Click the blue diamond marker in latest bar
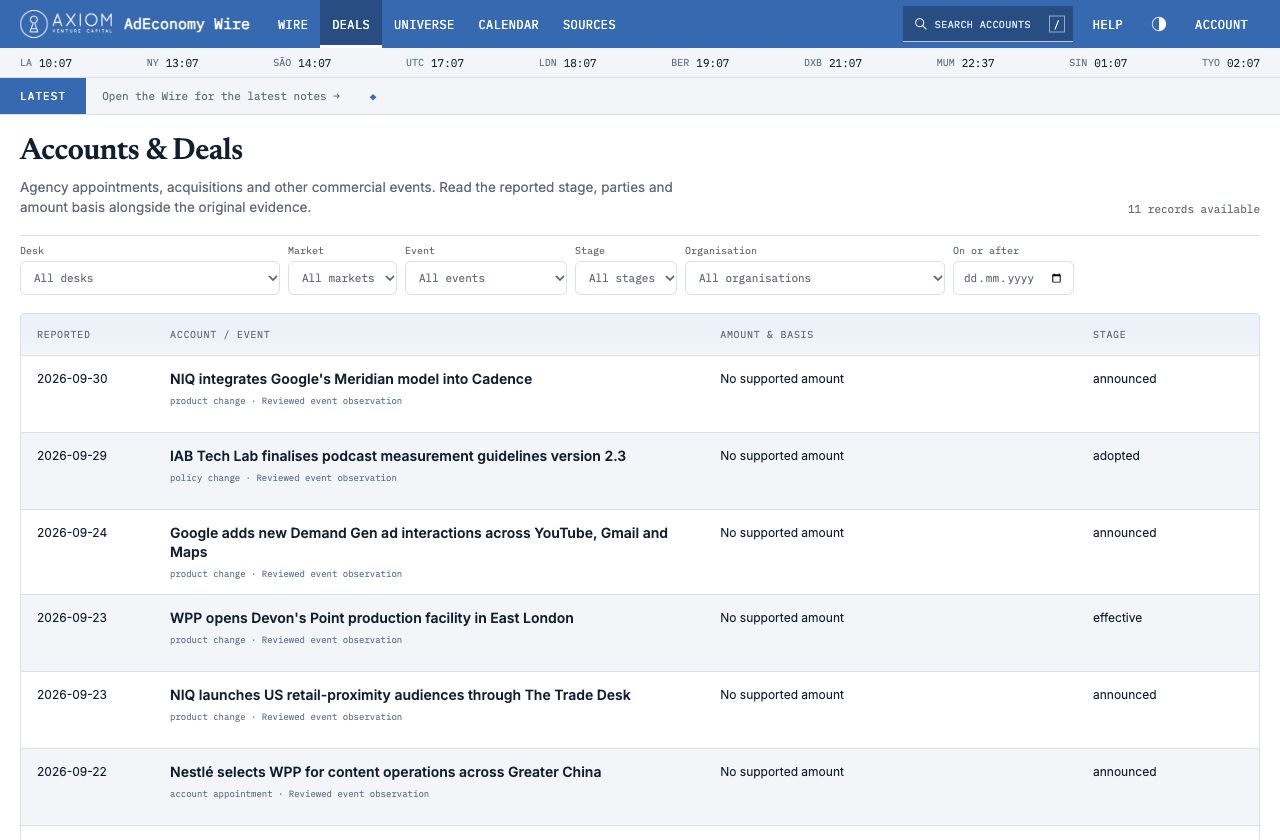This screenshot has width=1280, height=840. 373,97
